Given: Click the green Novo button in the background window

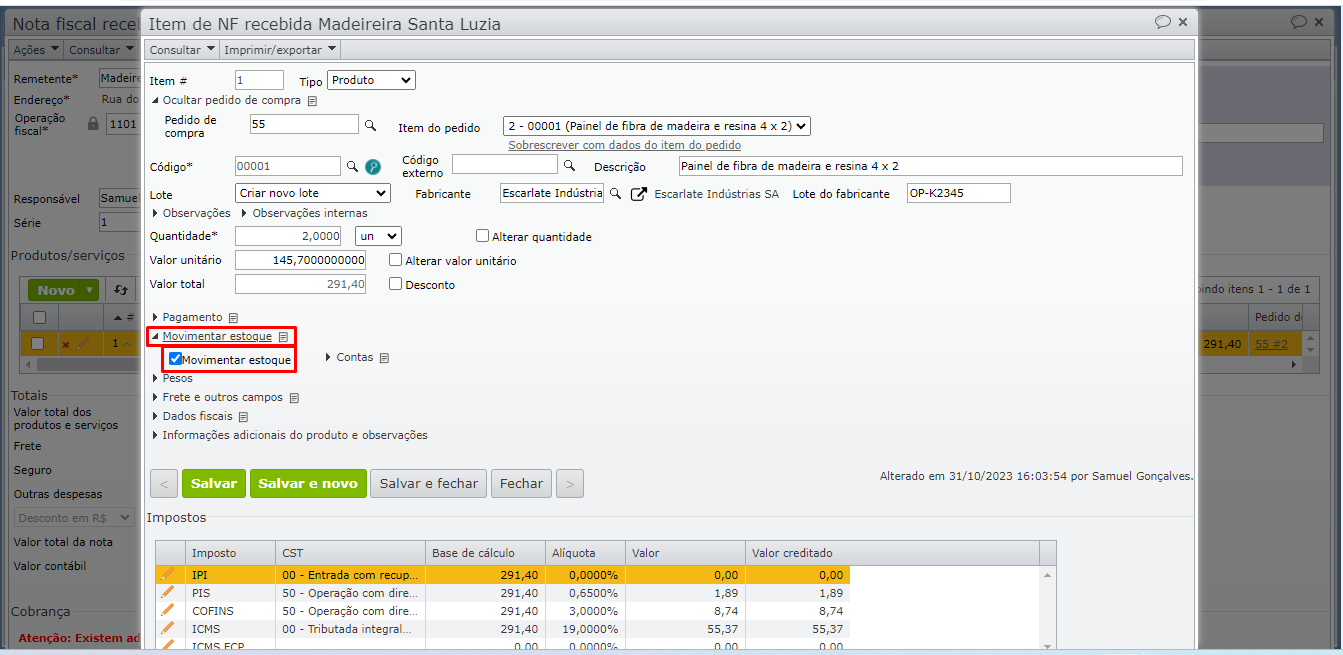Looking at the screenshot, I should (x=63, y=290).
